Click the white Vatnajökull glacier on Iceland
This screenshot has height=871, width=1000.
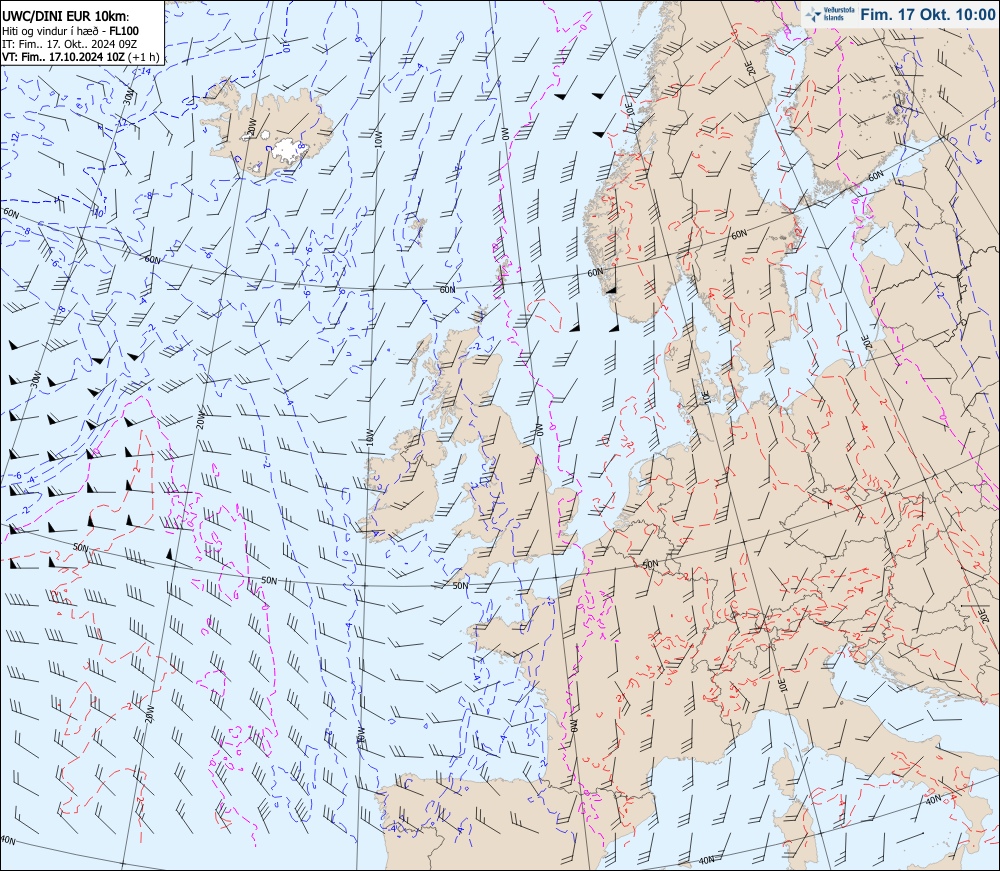click(x=291, y=150)
